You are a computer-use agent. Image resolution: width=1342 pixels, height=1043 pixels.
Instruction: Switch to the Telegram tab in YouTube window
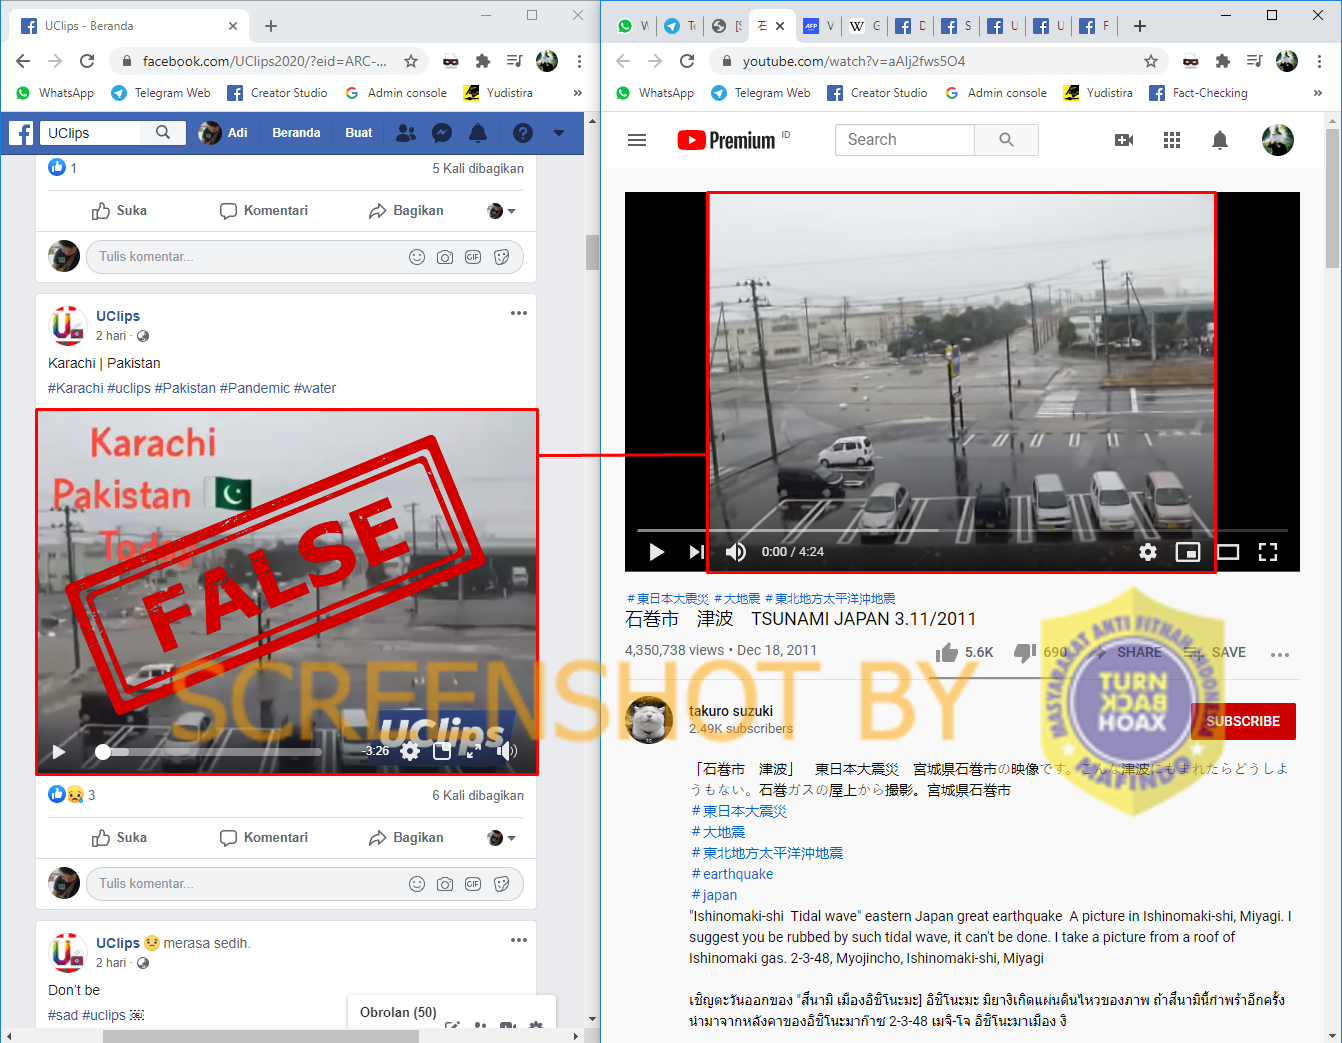click(679, 26)
